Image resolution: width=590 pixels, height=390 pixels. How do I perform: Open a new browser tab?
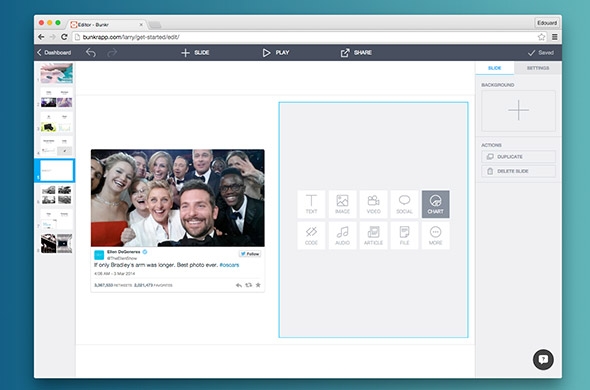(155, 25)
